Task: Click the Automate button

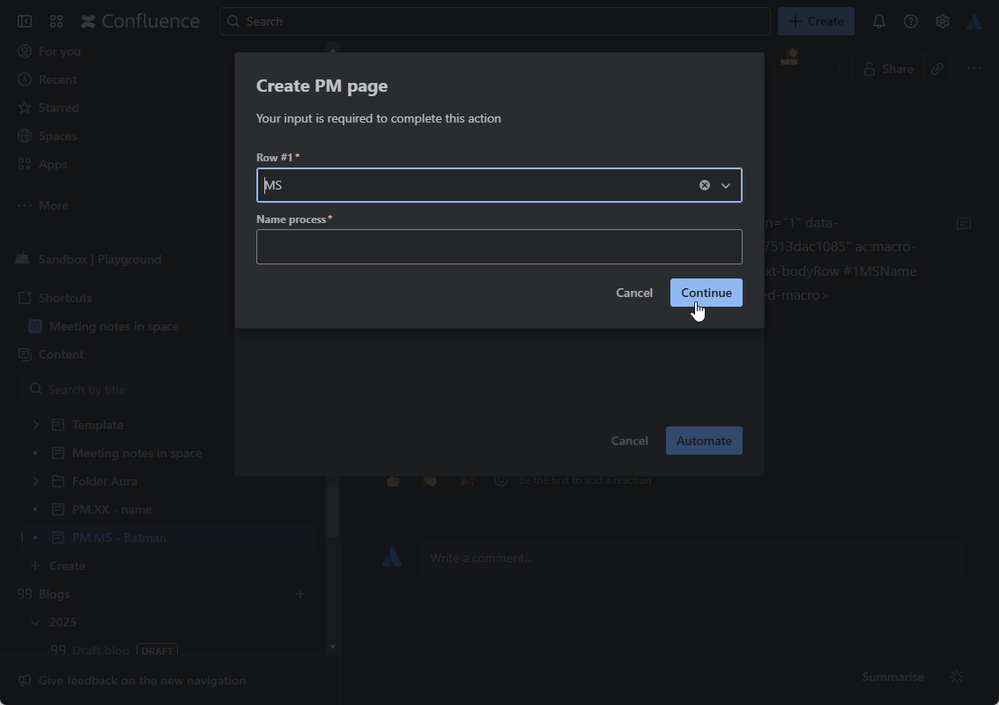Action: point(703,441)
